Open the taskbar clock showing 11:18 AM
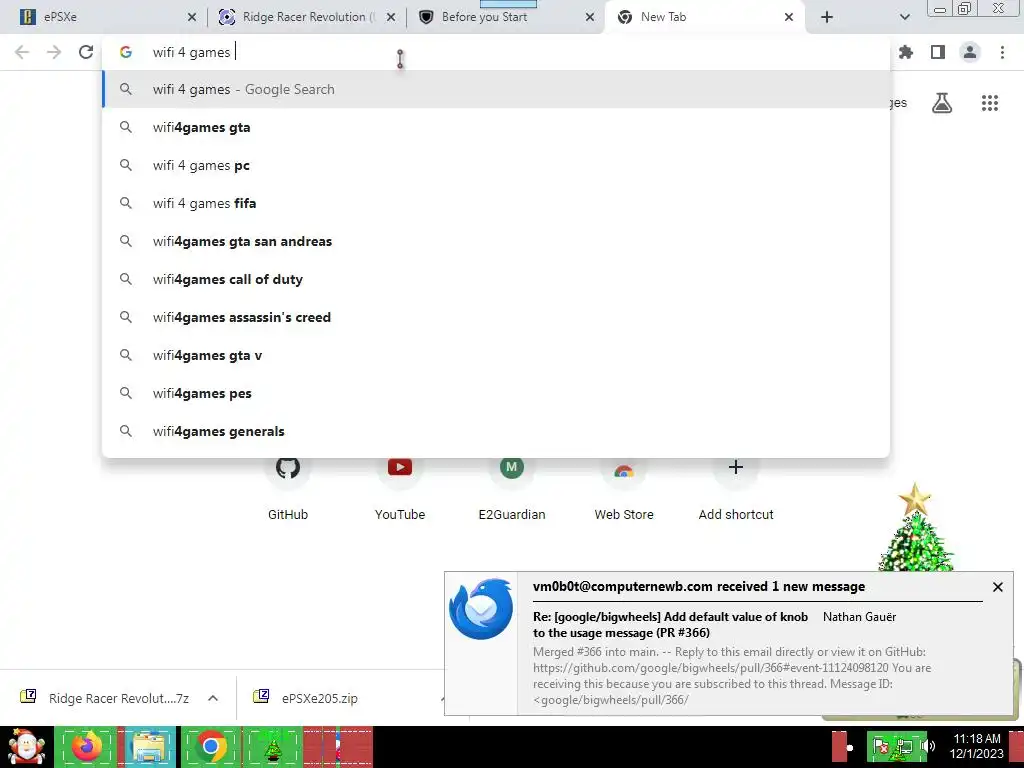 (976, 746)
